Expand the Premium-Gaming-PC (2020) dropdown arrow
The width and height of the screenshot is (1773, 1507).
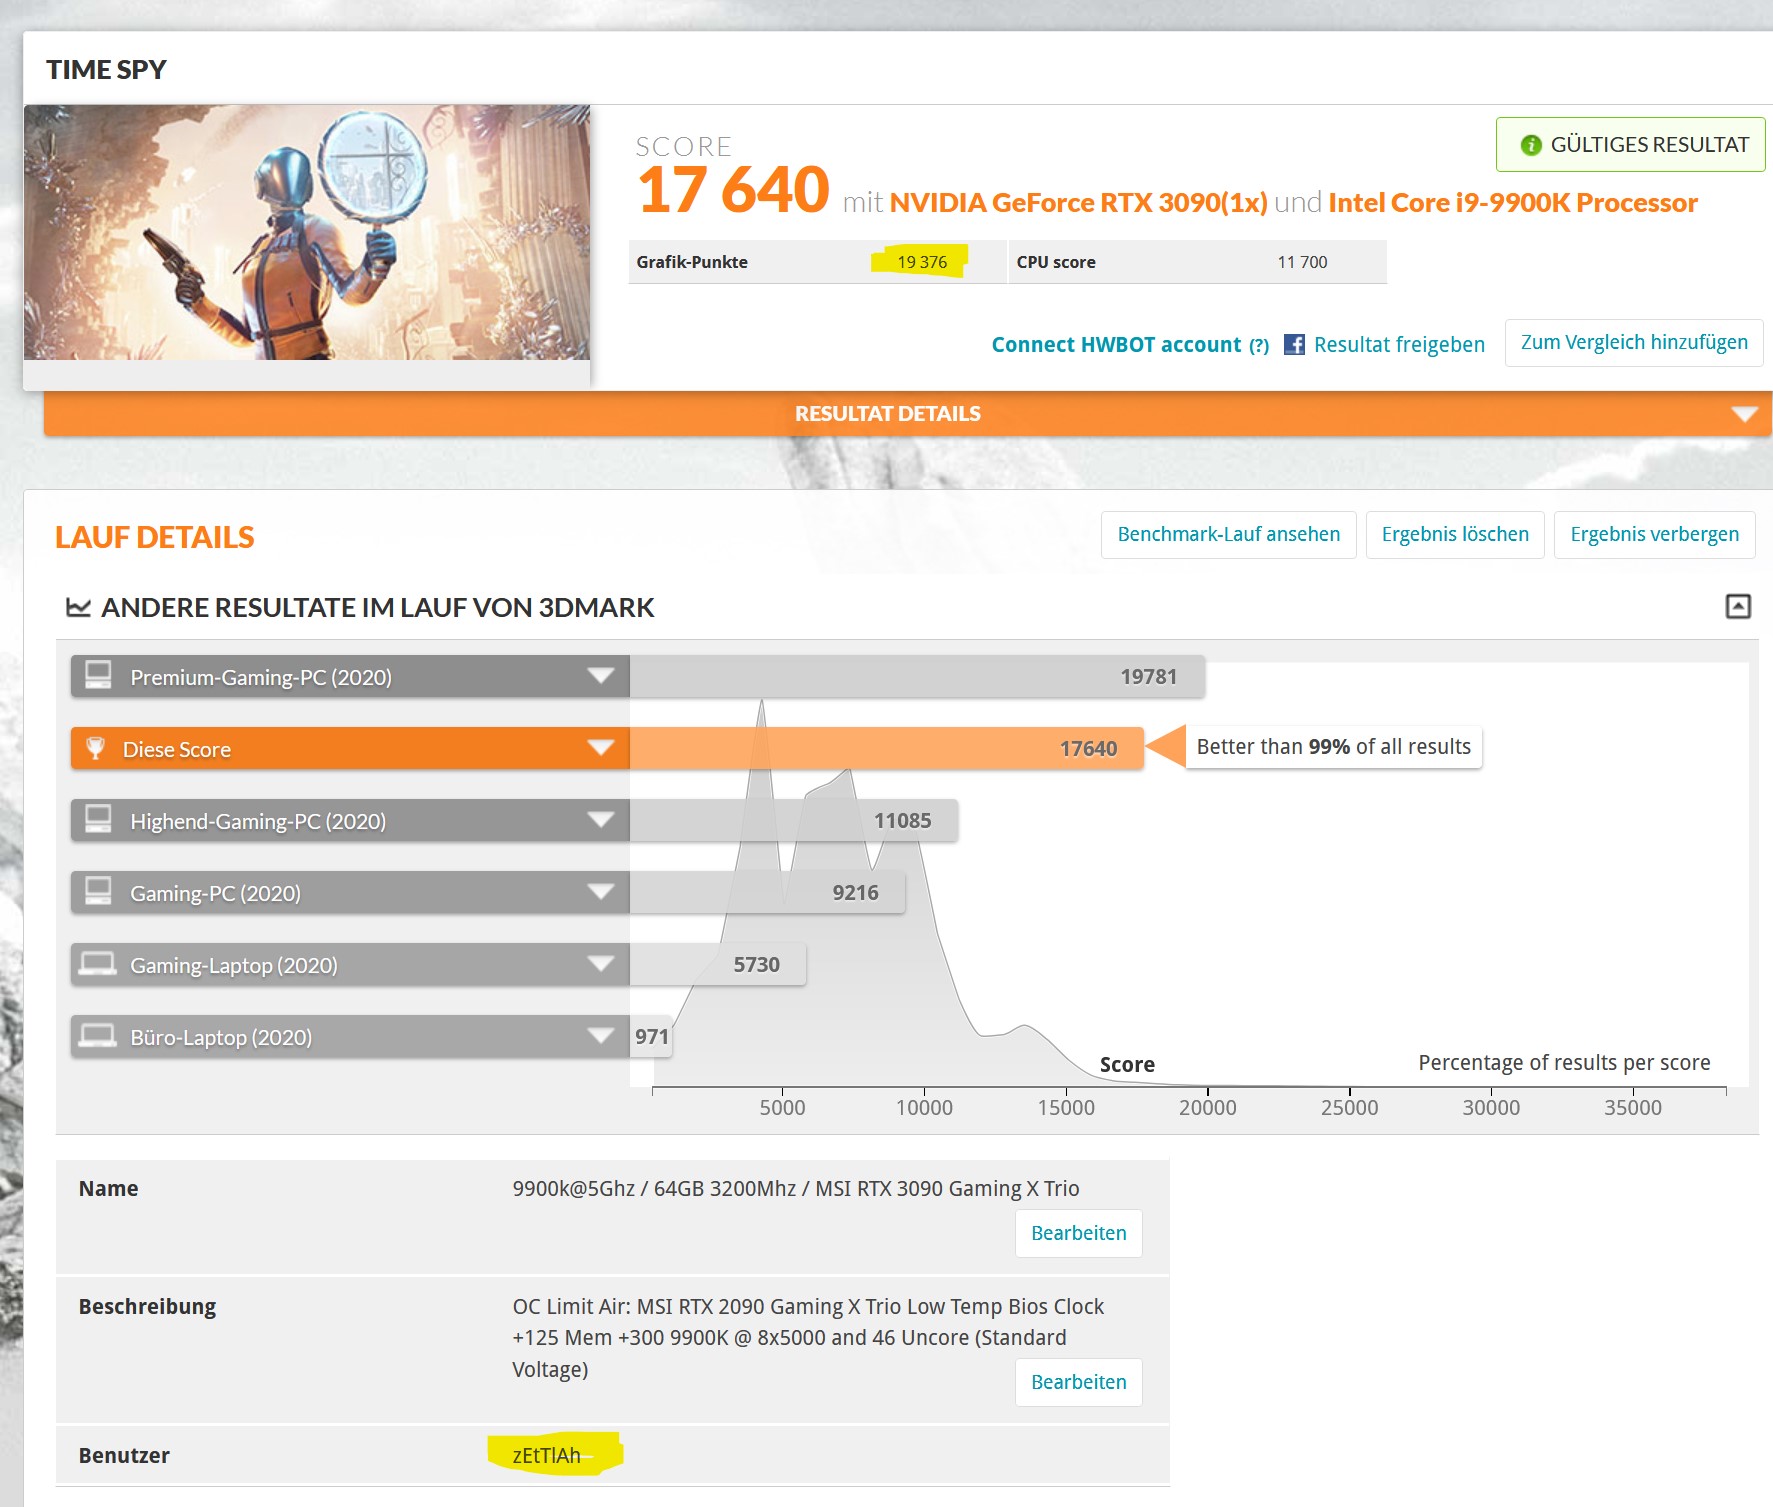[x=600, y=676]
